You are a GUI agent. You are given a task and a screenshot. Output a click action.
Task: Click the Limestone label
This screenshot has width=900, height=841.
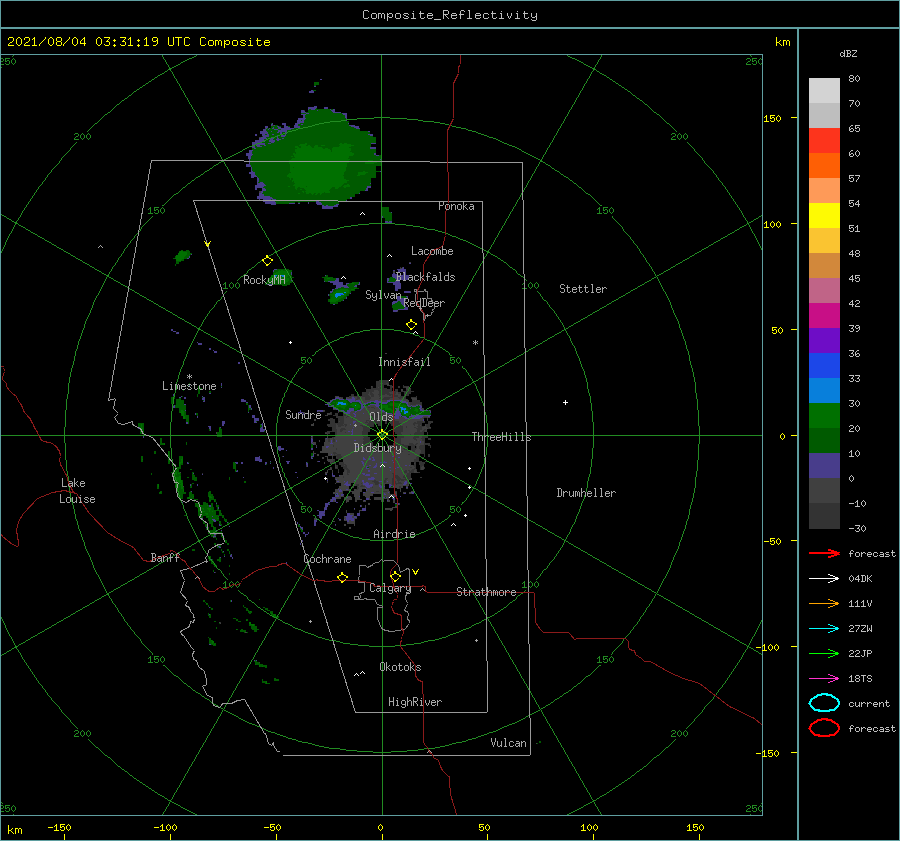click(x=189, y=386)
